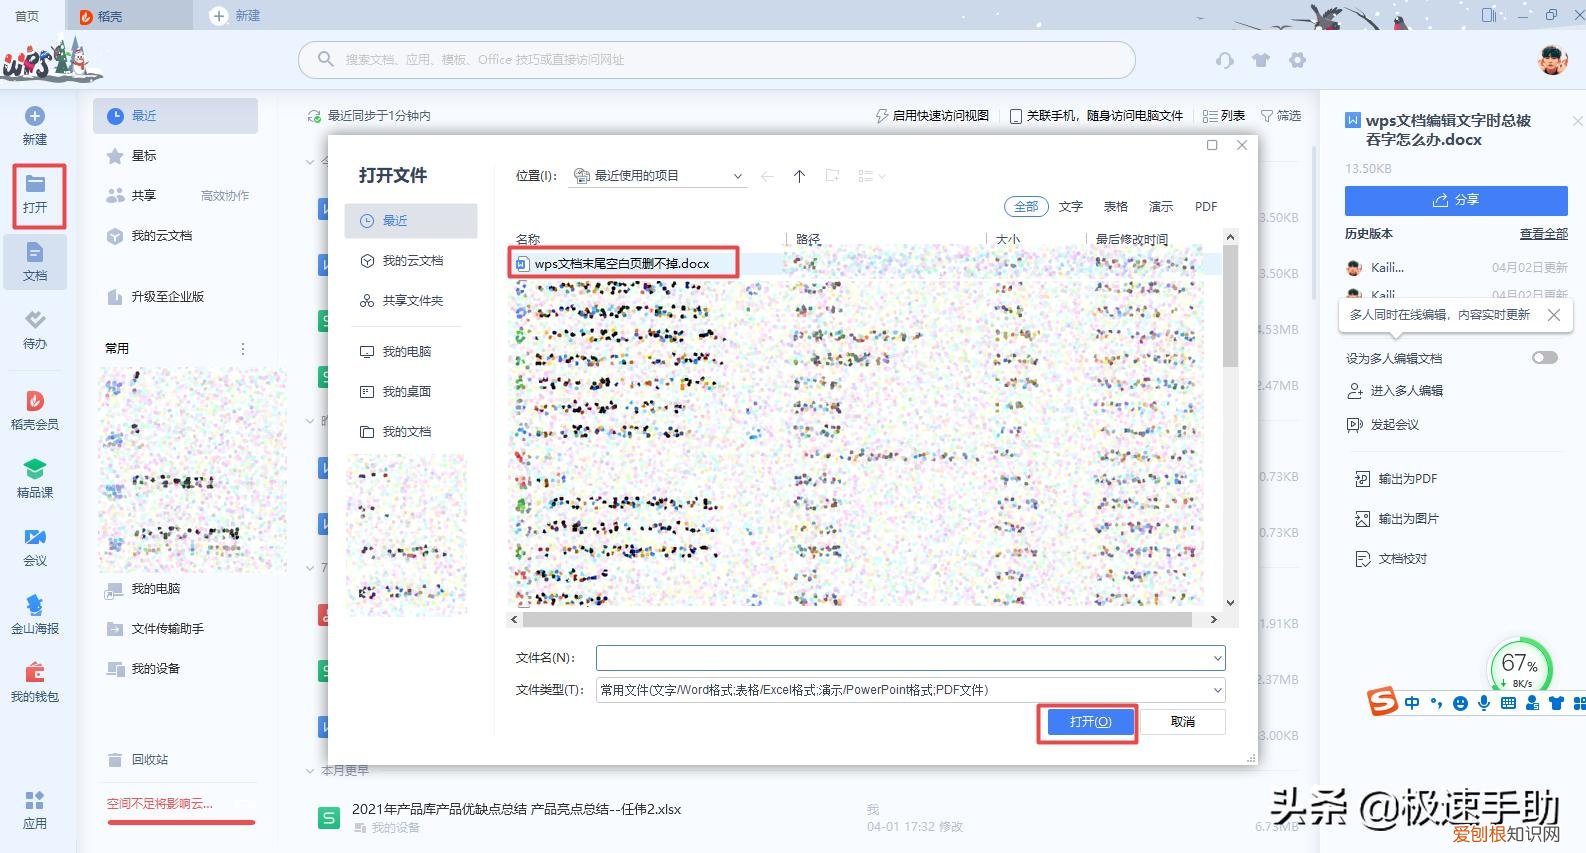Click the 取消 button
The image size is (1586, 853).
tap(1183, 722)
